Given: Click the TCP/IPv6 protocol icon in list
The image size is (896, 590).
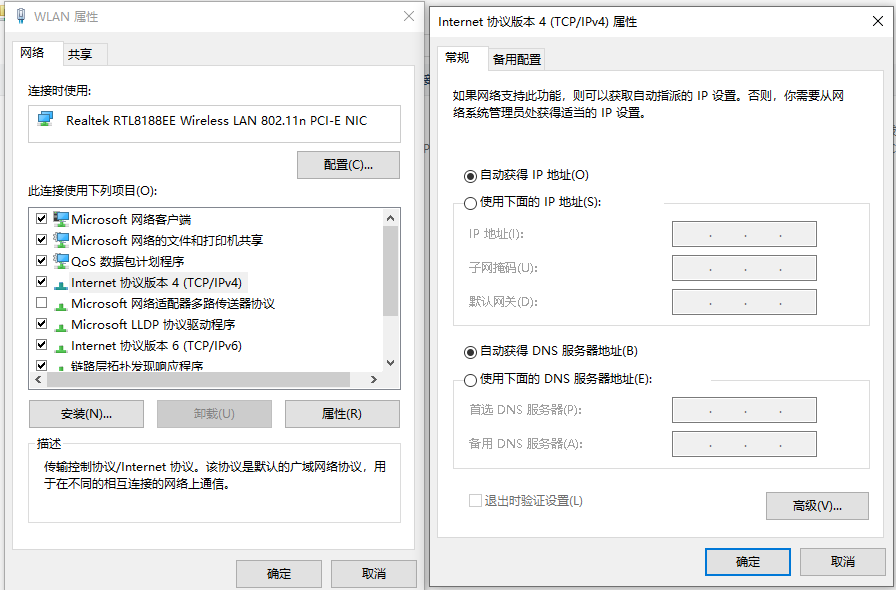Looking at the screenshot, I should 61,348.
